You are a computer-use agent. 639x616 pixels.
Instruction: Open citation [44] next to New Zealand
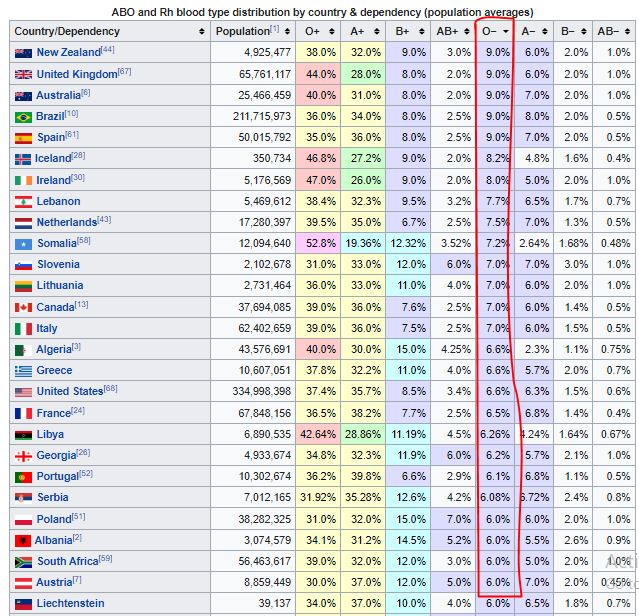click(108, 50)
